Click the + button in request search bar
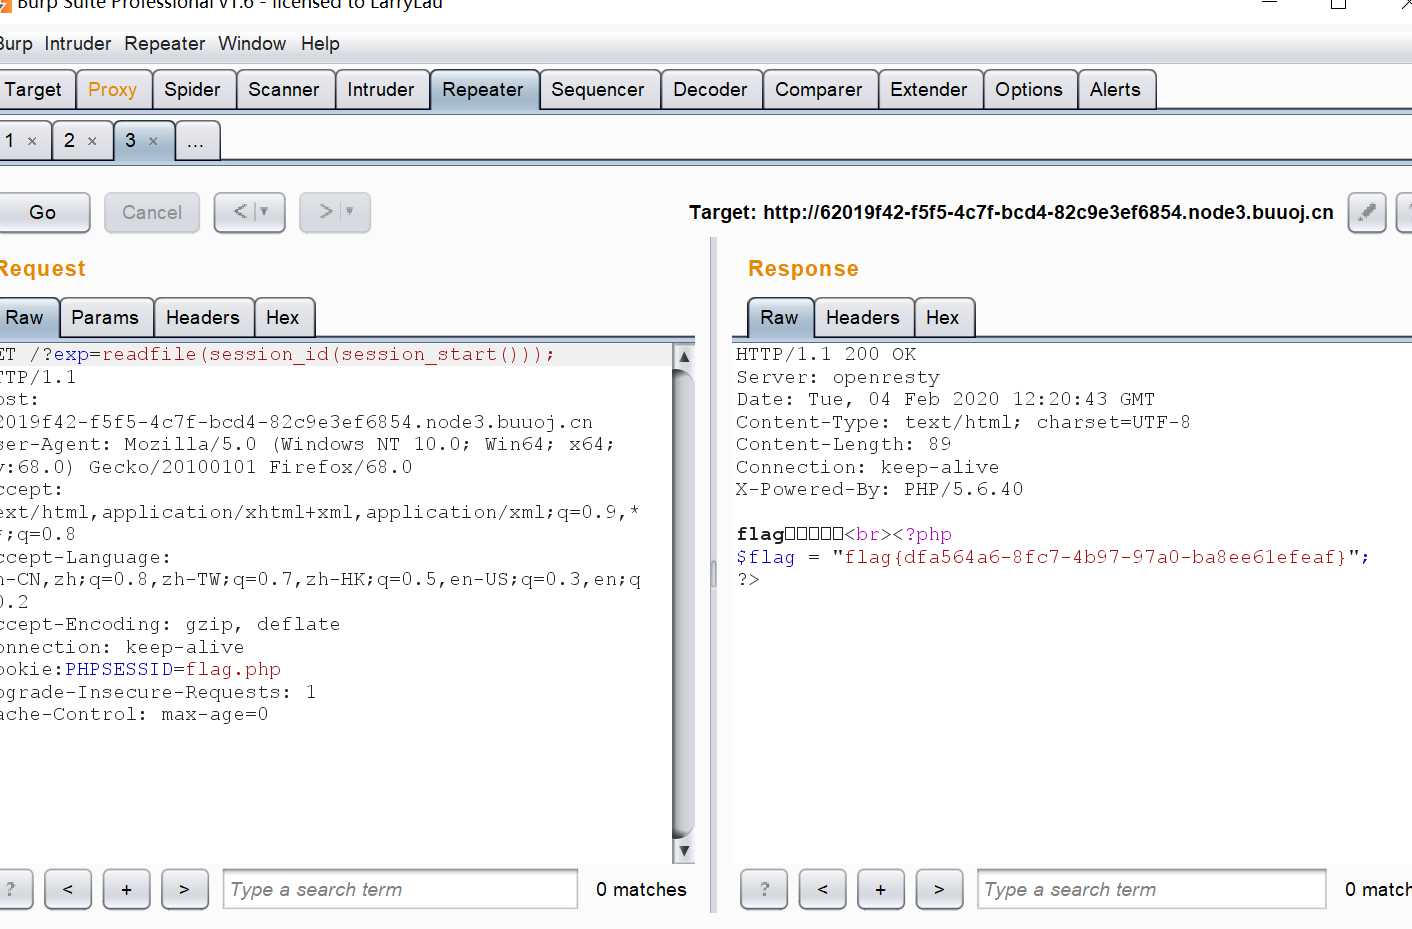Image resolution: width=1412 pixels, height=929 pixels. click(126, 889)
